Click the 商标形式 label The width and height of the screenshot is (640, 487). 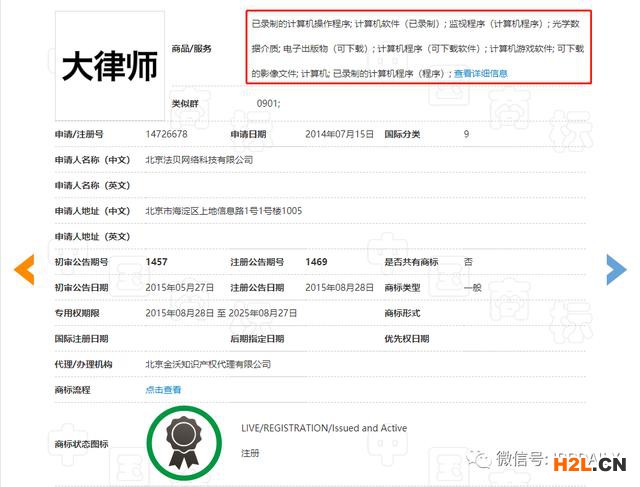pos(402,313)
